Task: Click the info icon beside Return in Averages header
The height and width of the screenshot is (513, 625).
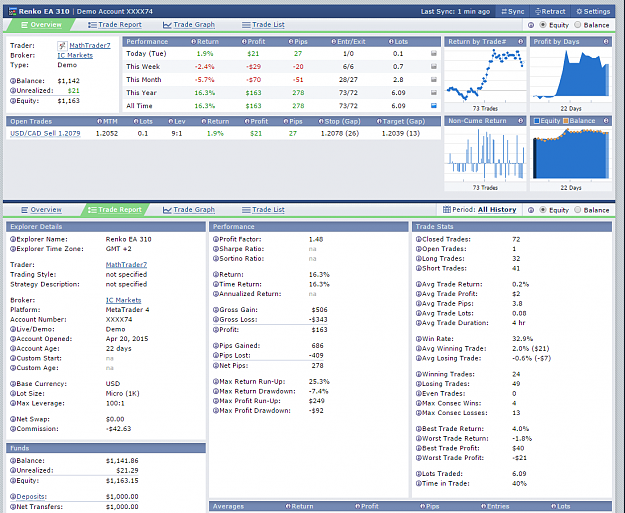Action: coord(288,506)
